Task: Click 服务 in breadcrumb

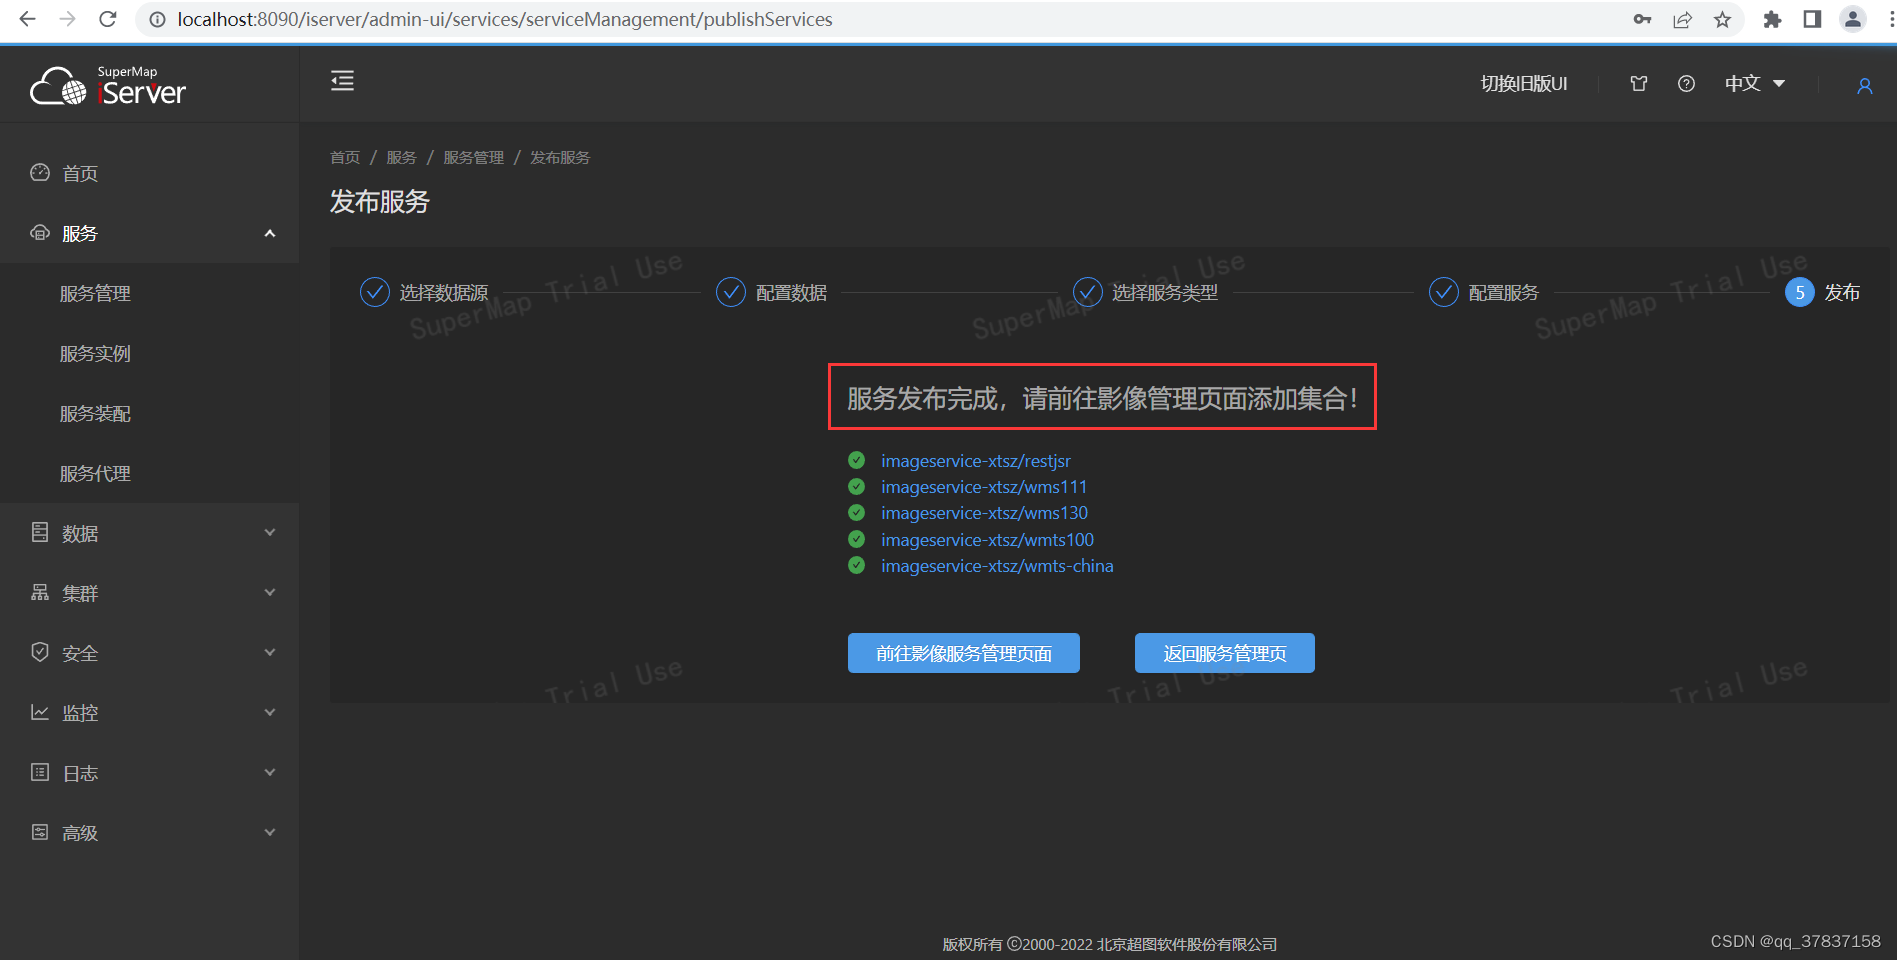Action: point(401,158)
